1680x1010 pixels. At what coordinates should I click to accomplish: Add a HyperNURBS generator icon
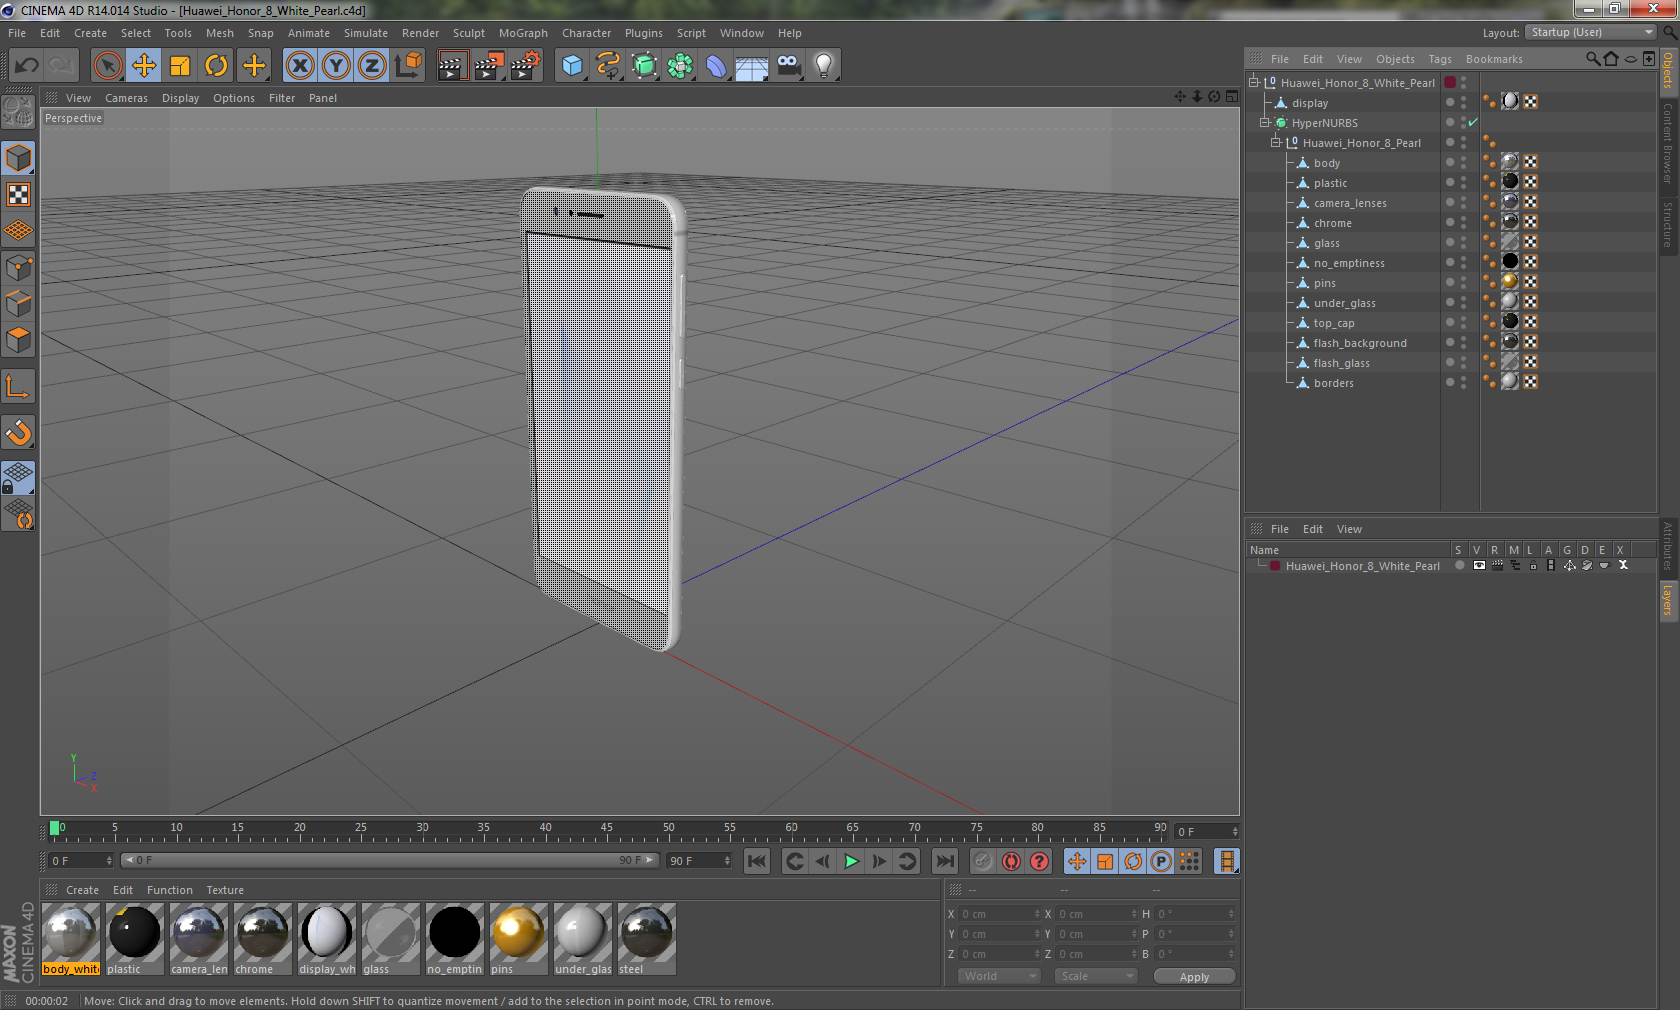[x=644, y=66]
